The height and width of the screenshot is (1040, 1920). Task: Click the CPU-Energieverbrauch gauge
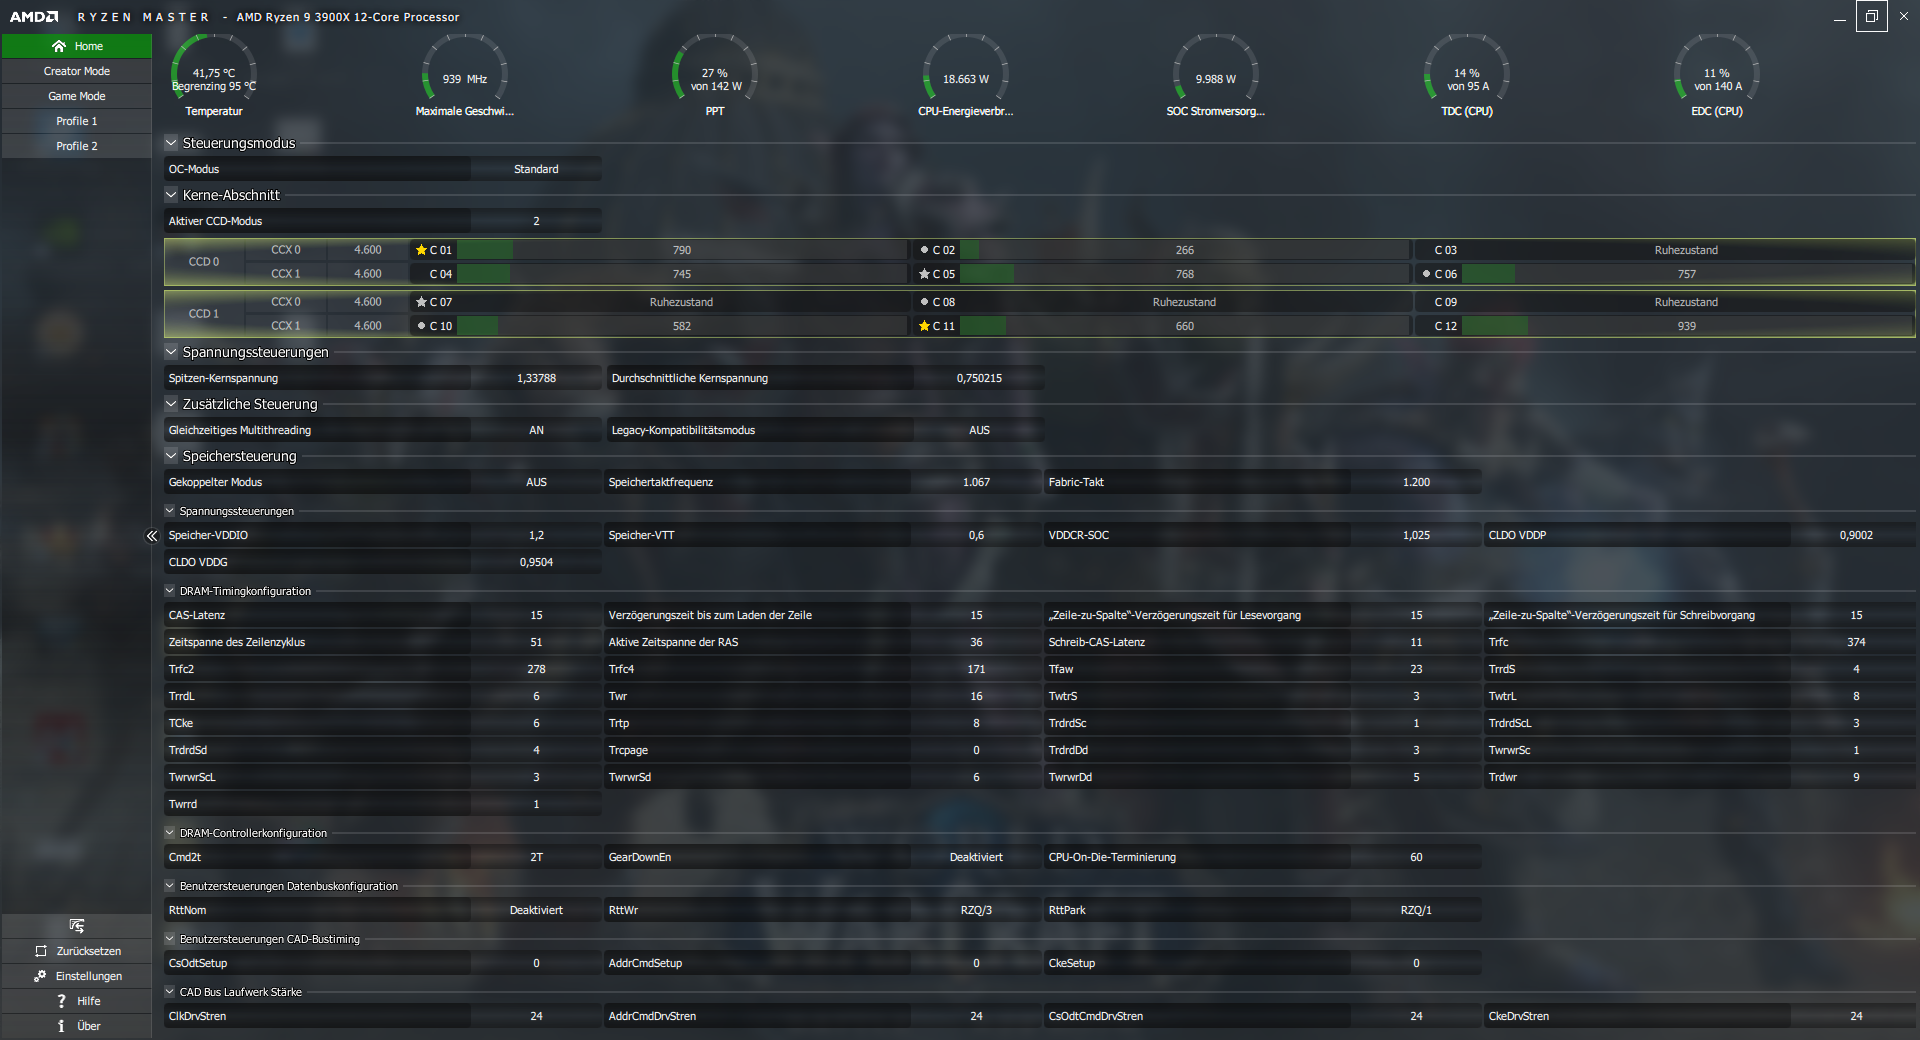click(966, 76)
